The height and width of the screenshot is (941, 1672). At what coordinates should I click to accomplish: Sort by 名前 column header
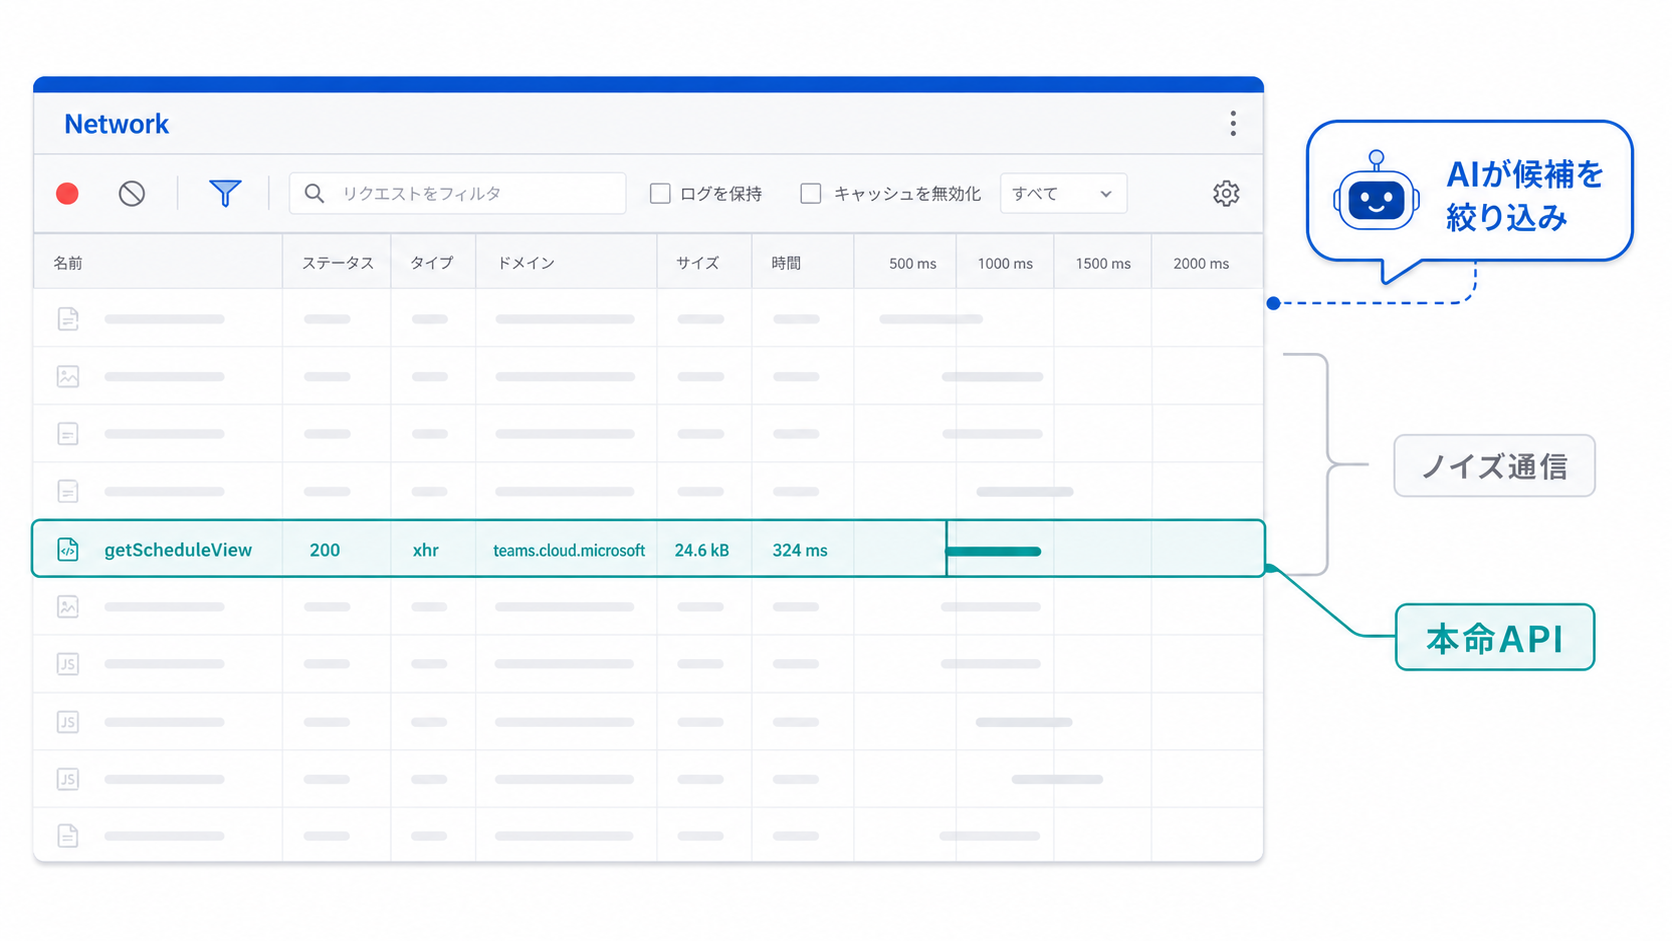(x=68, y=263)
